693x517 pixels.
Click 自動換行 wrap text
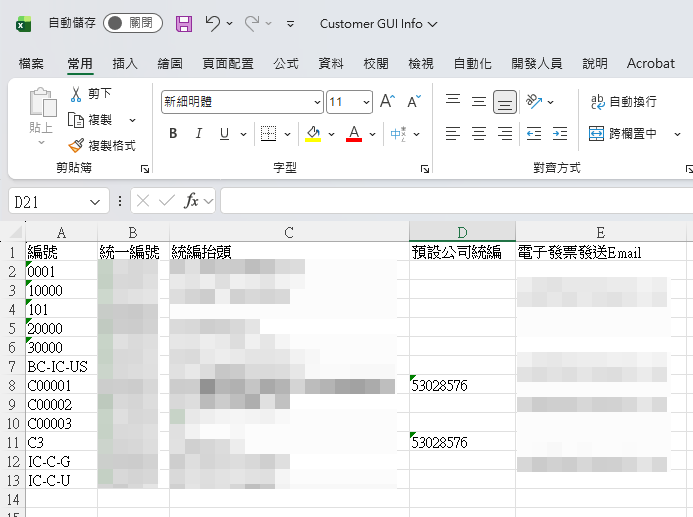click(624, 102)
